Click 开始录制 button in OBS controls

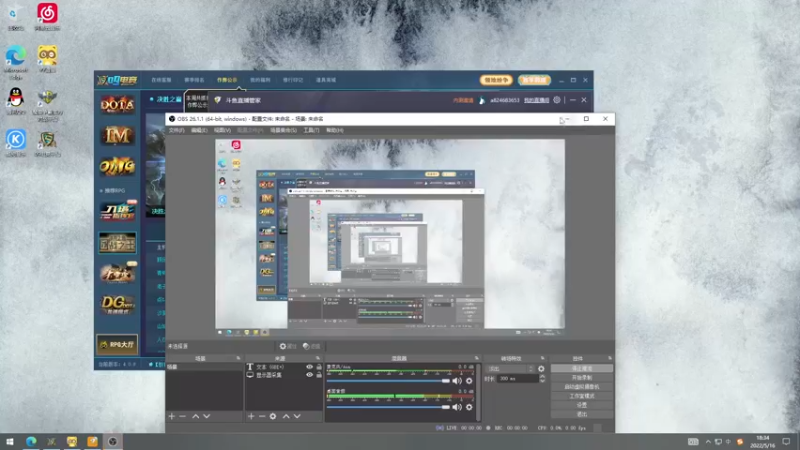pyautogui.click(x=582, y=378)
